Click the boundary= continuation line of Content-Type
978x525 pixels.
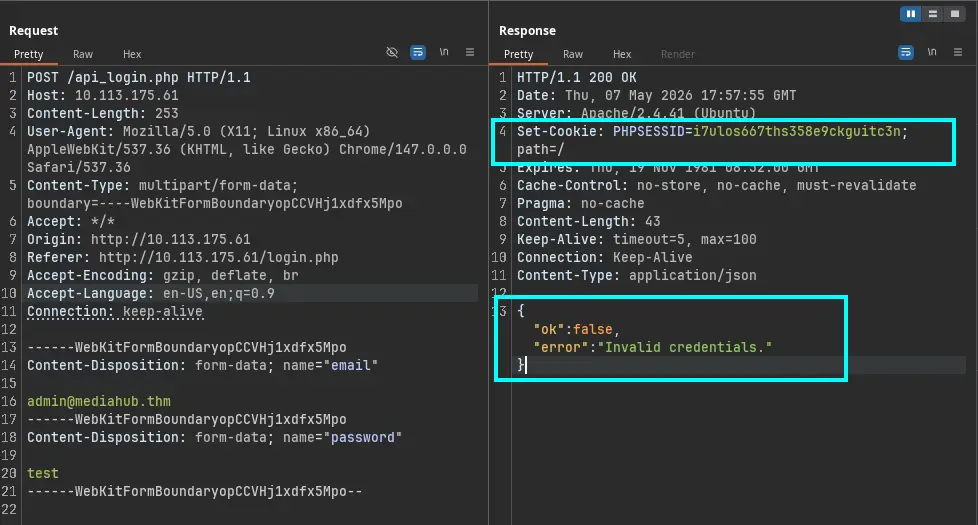(215, 203)
